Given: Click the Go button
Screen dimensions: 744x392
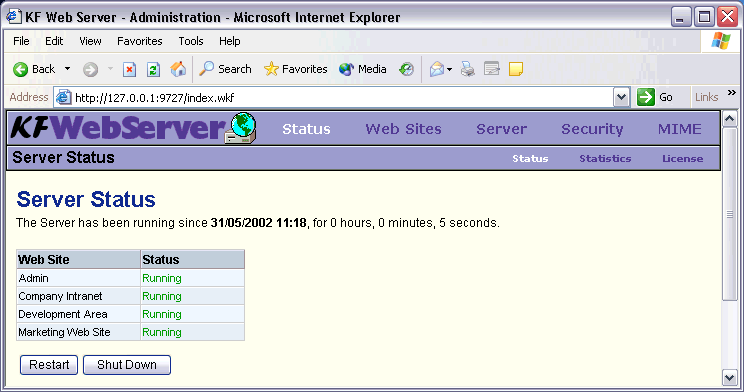Looking at the screenshot, I should pos(655,97).
